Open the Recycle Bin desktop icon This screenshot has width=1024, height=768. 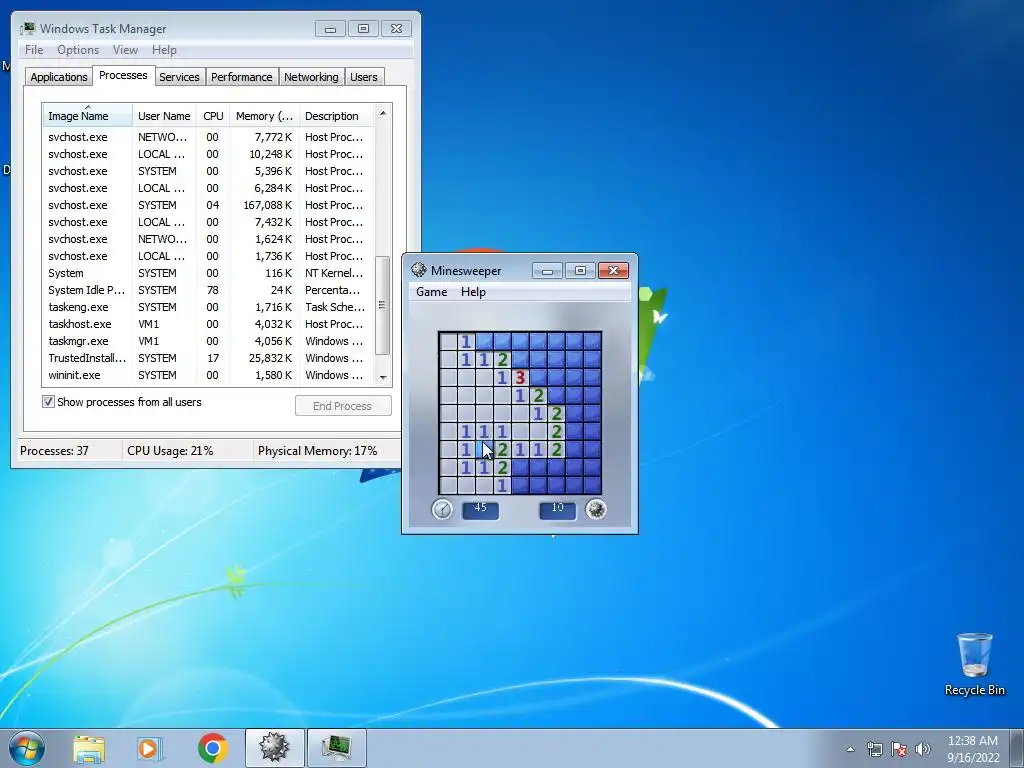click(974, 664)
